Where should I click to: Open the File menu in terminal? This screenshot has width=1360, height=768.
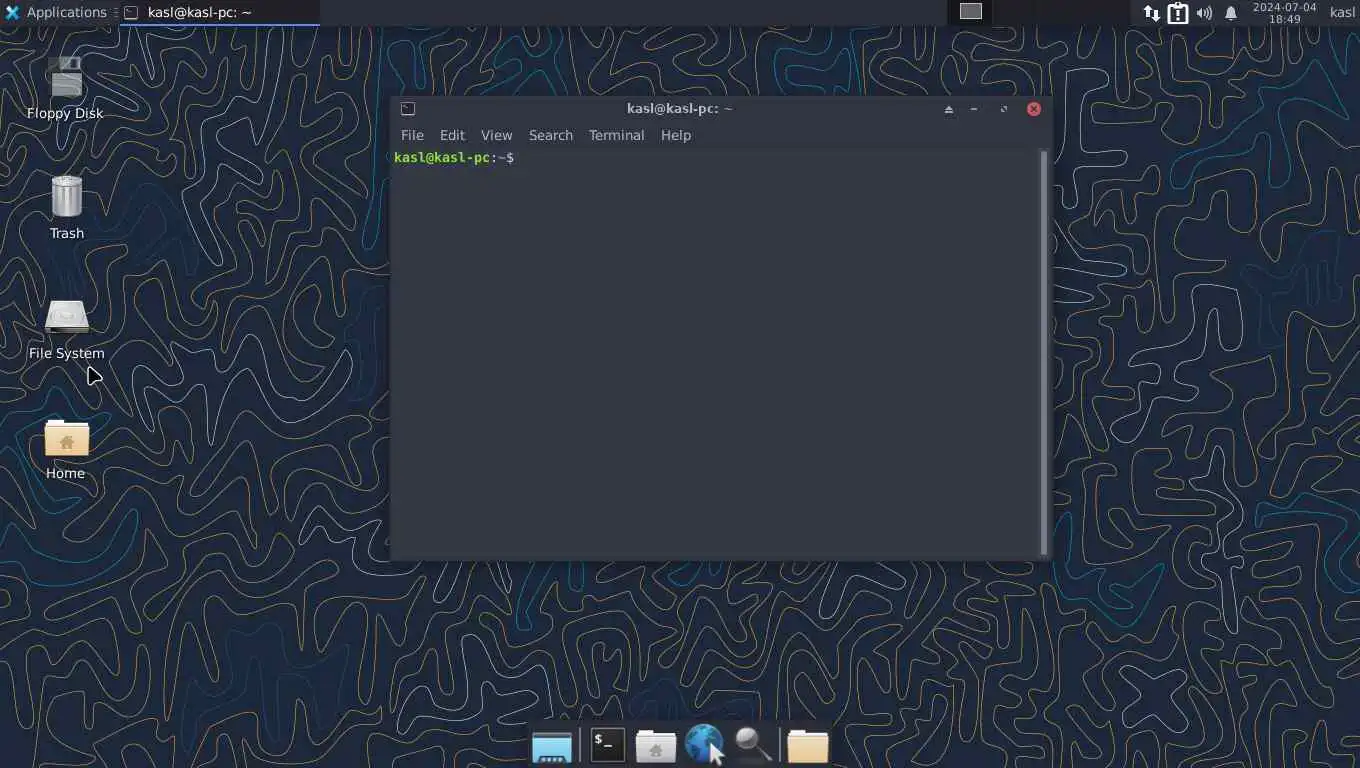(412, 135)
